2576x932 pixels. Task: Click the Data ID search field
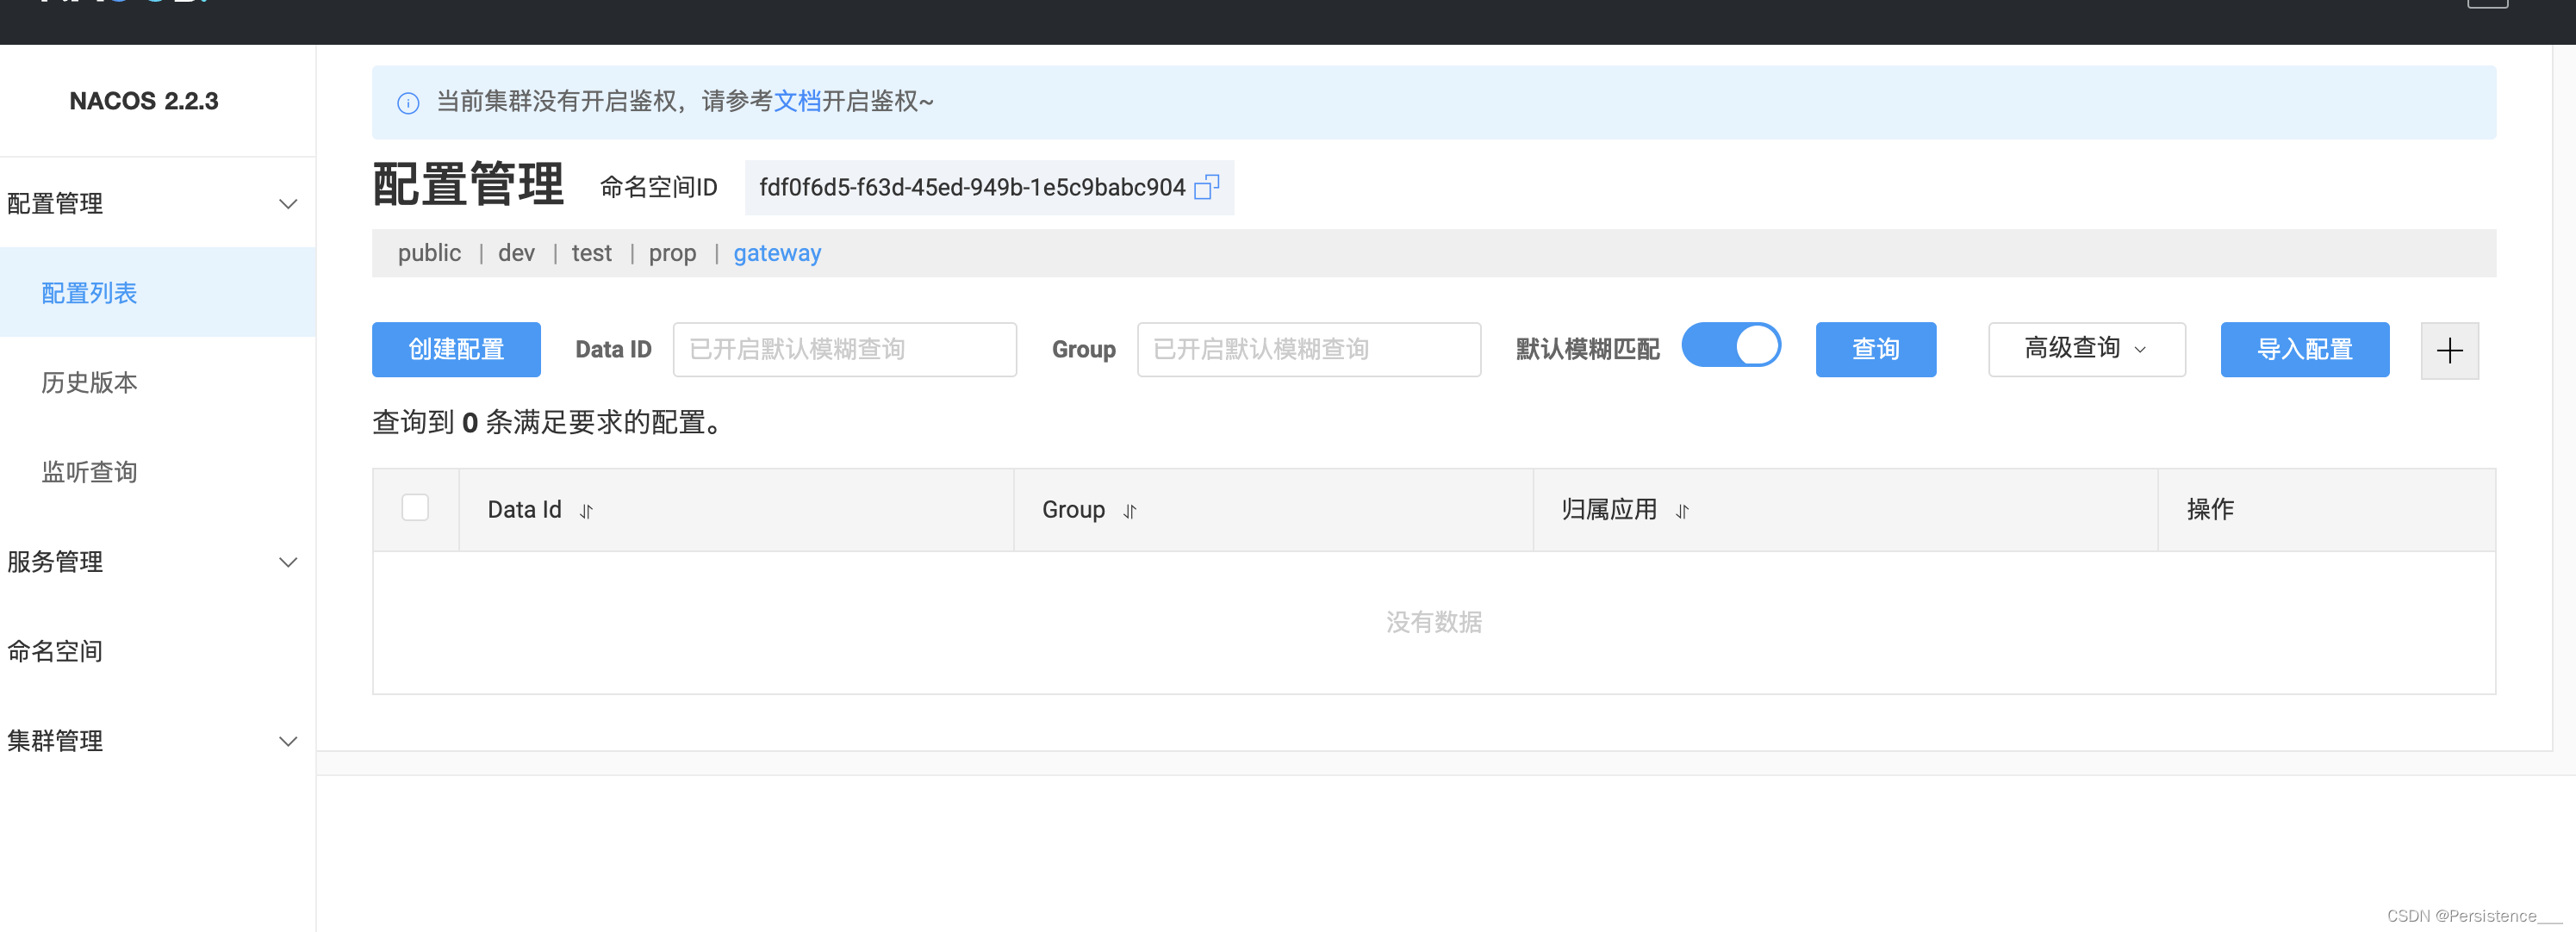(x=844, y=349)
